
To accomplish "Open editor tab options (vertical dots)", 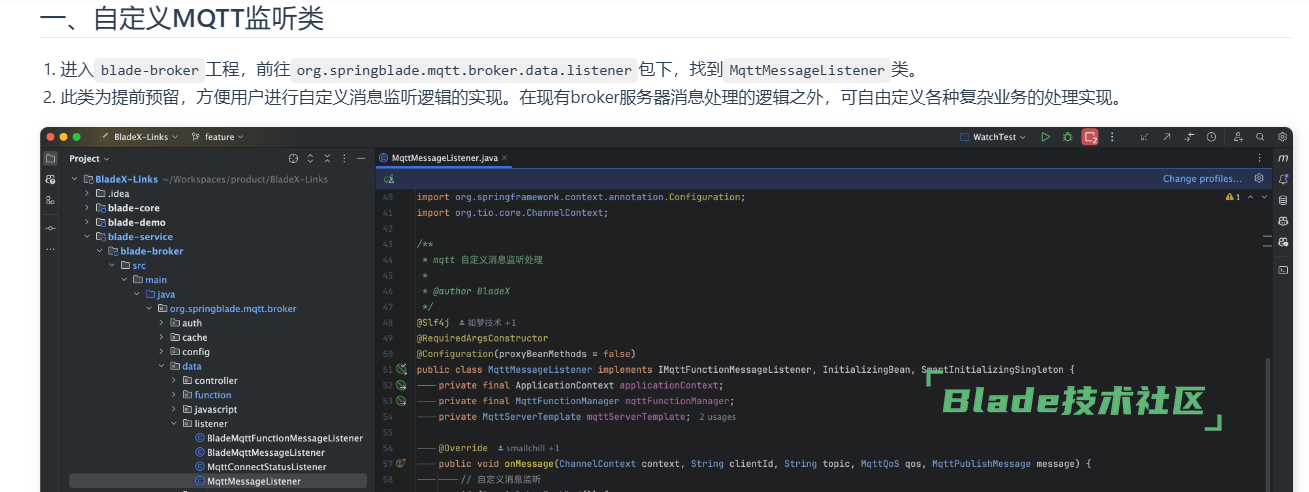I will tap(1259, 158).
